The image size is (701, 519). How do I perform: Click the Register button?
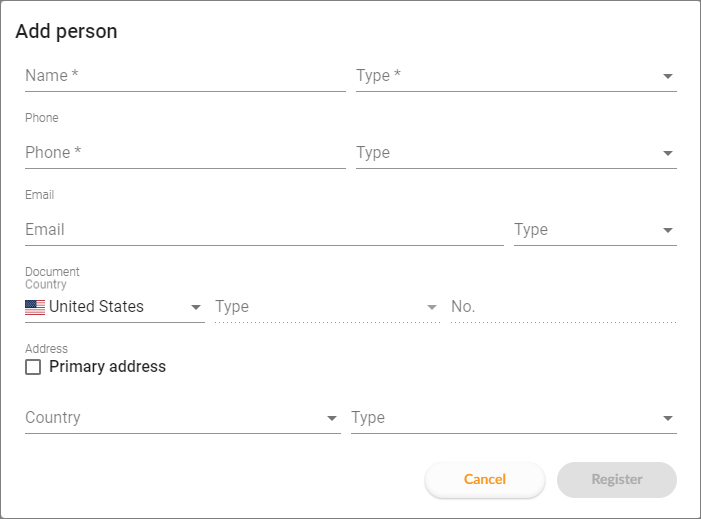point(617,480)
